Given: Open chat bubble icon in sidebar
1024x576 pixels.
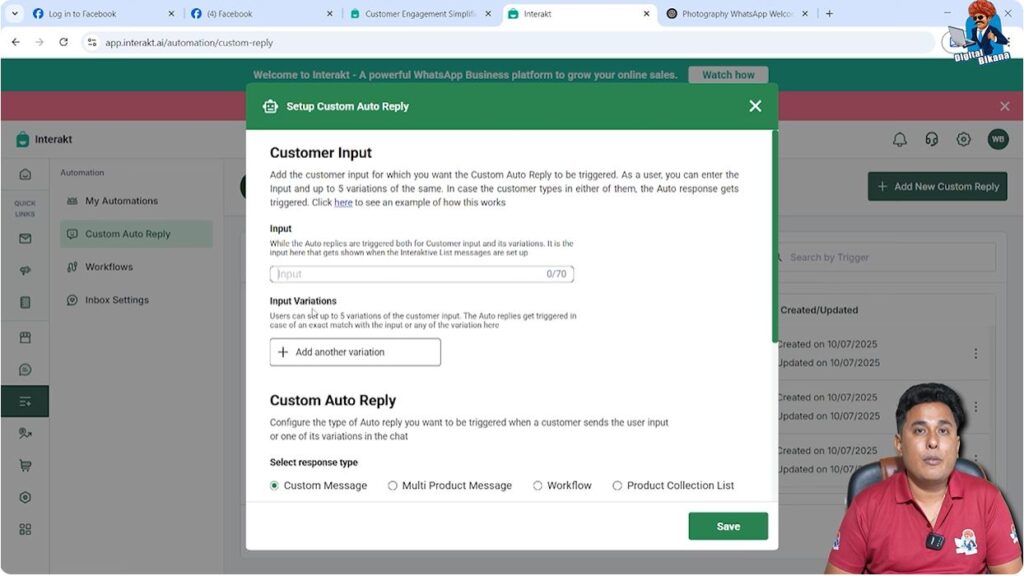Looking at the screenshot, I should [x=25, y=370].
